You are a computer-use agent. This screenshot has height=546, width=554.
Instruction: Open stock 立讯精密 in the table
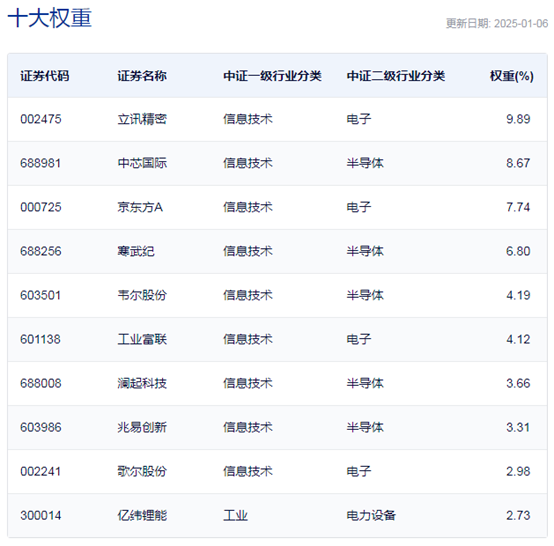tap(142, 119)
